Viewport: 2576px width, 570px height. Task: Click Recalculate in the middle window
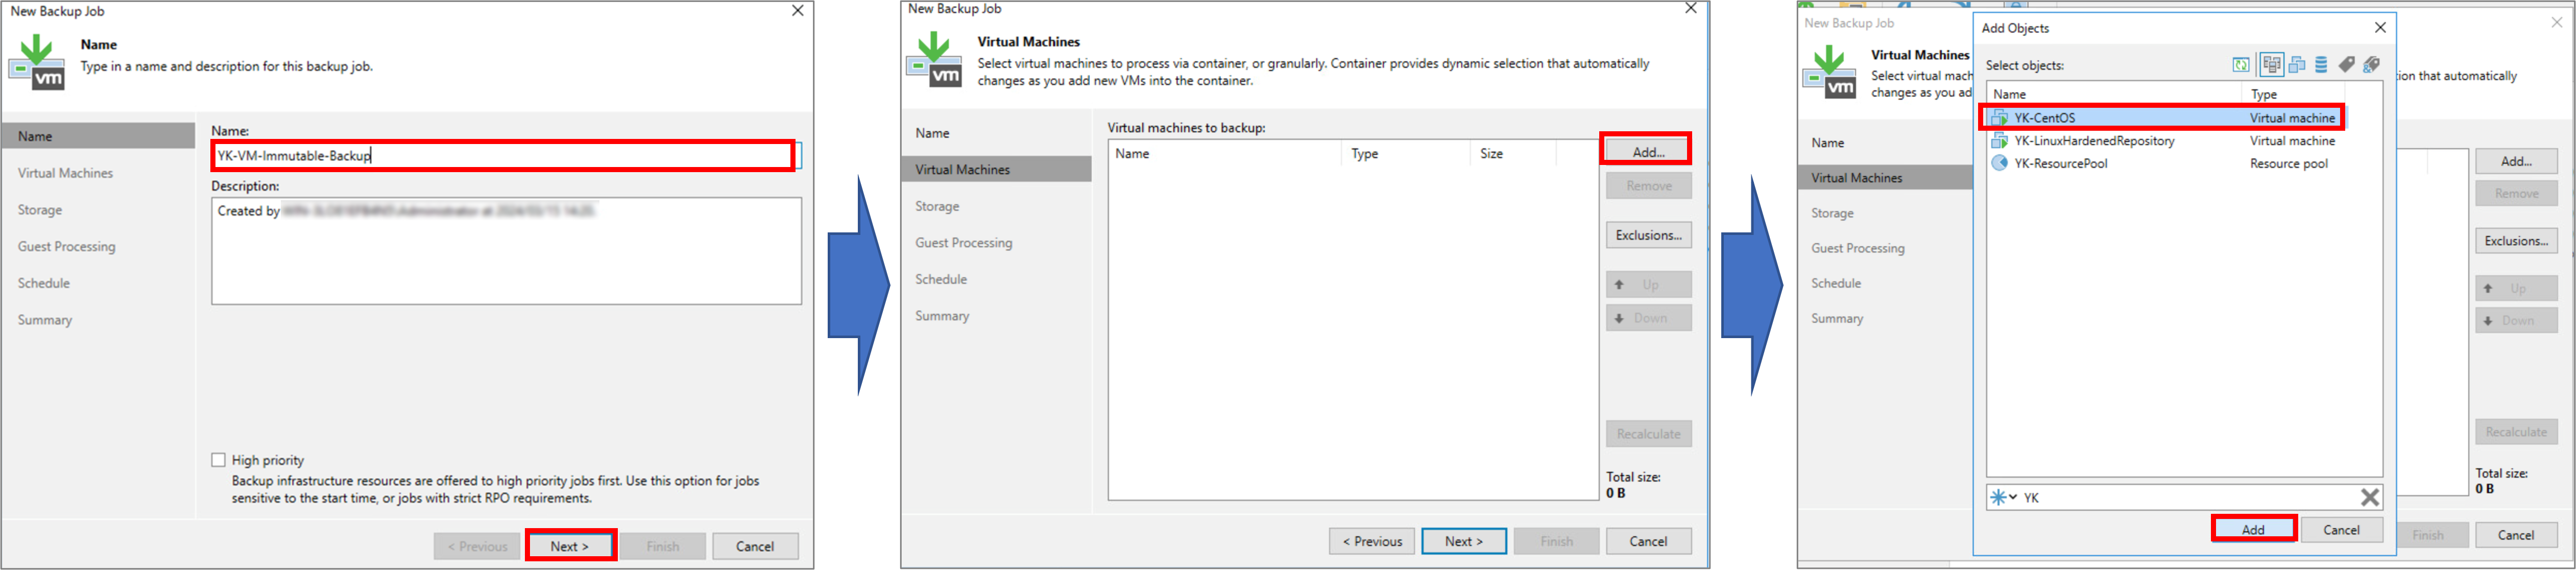(1648, 434)
